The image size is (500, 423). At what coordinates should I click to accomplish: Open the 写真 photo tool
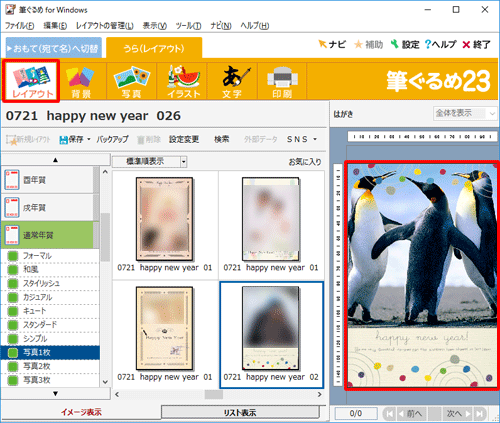(x=132, y=82)
